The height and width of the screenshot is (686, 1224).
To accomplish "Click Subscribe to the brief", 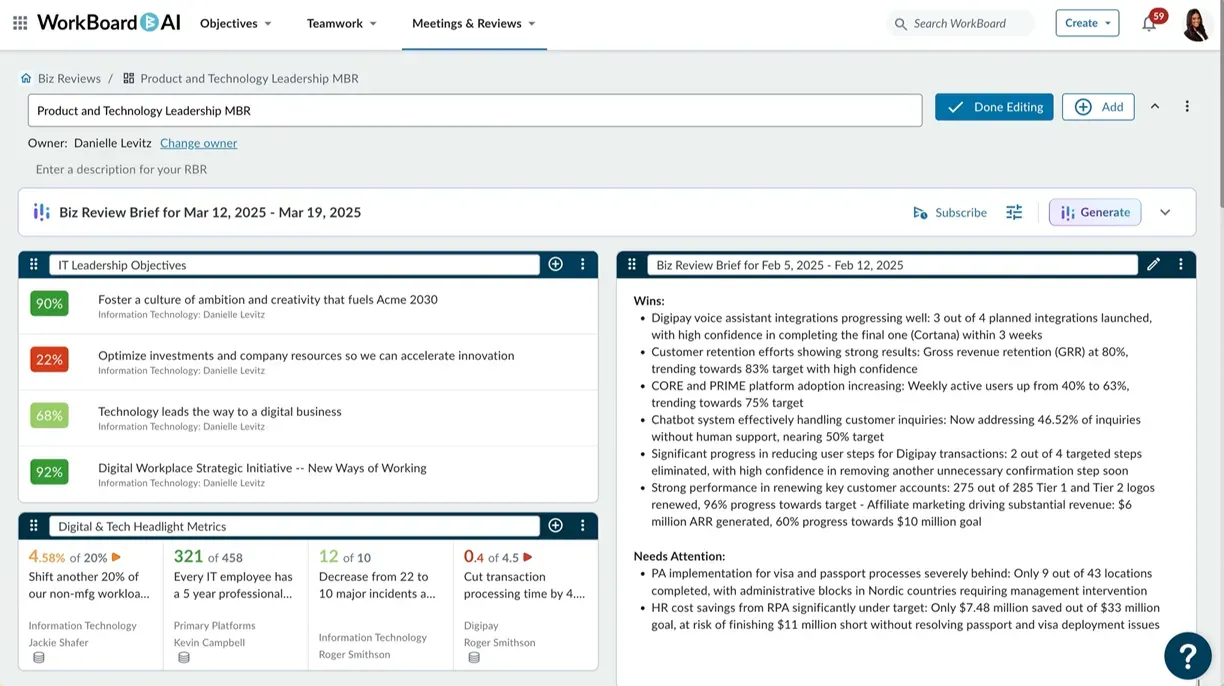I will coord(950,212).
